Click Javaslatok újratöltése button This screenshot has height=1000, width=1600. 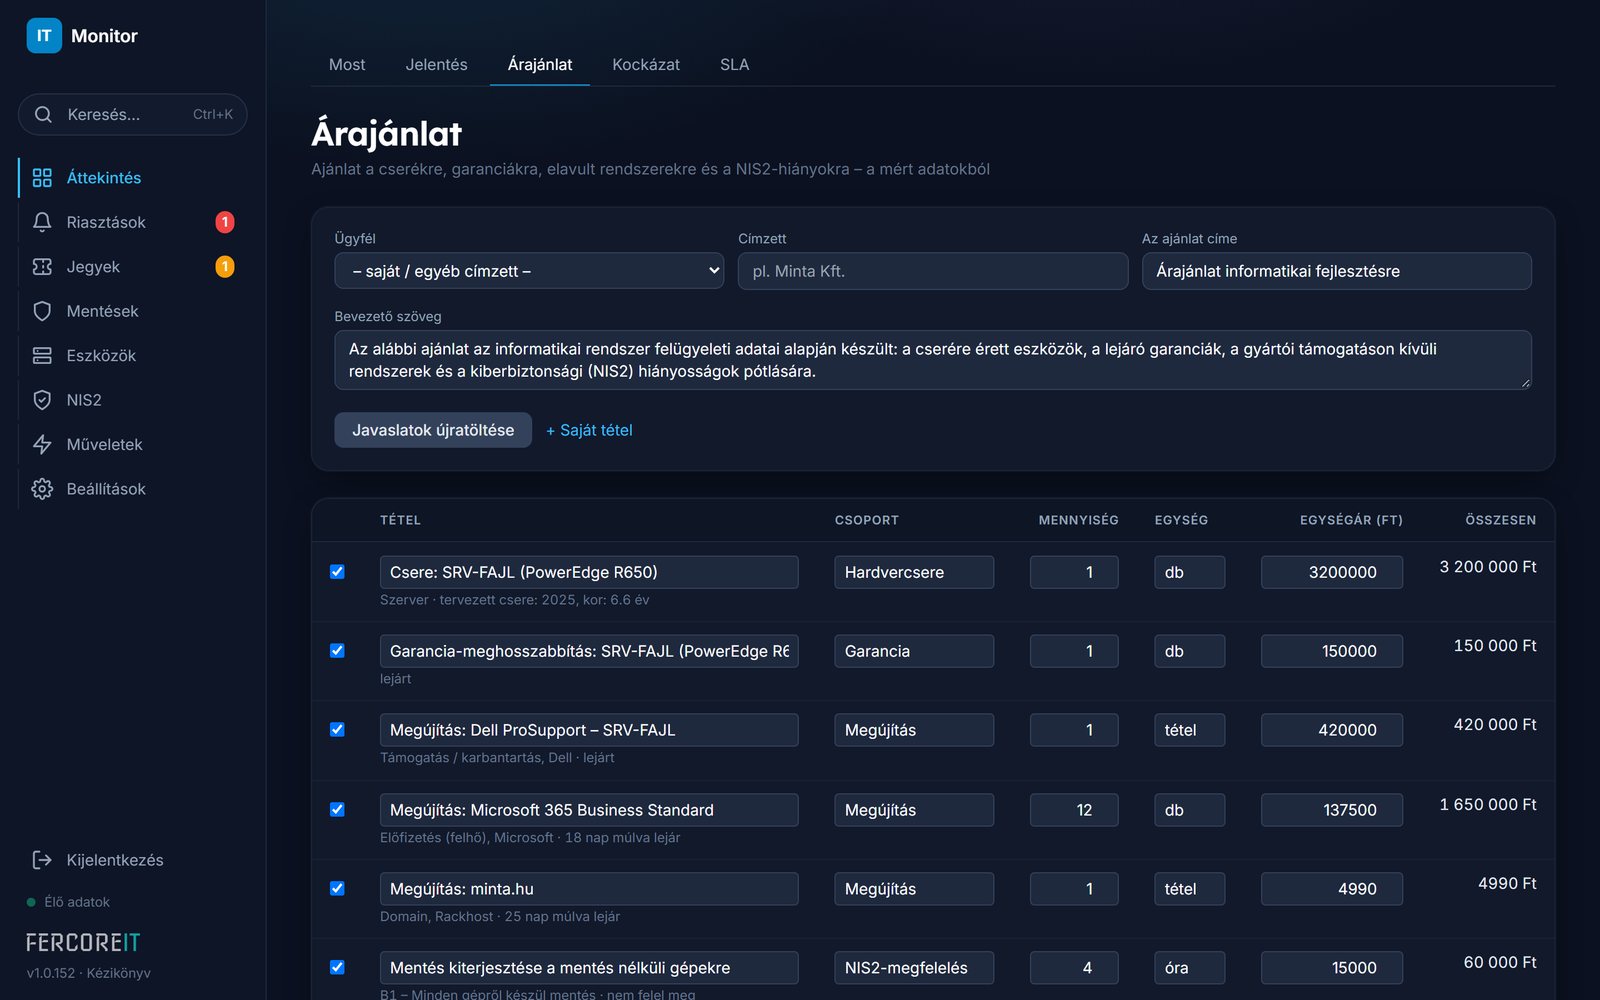pyautogui.click(x=433, y=430)
